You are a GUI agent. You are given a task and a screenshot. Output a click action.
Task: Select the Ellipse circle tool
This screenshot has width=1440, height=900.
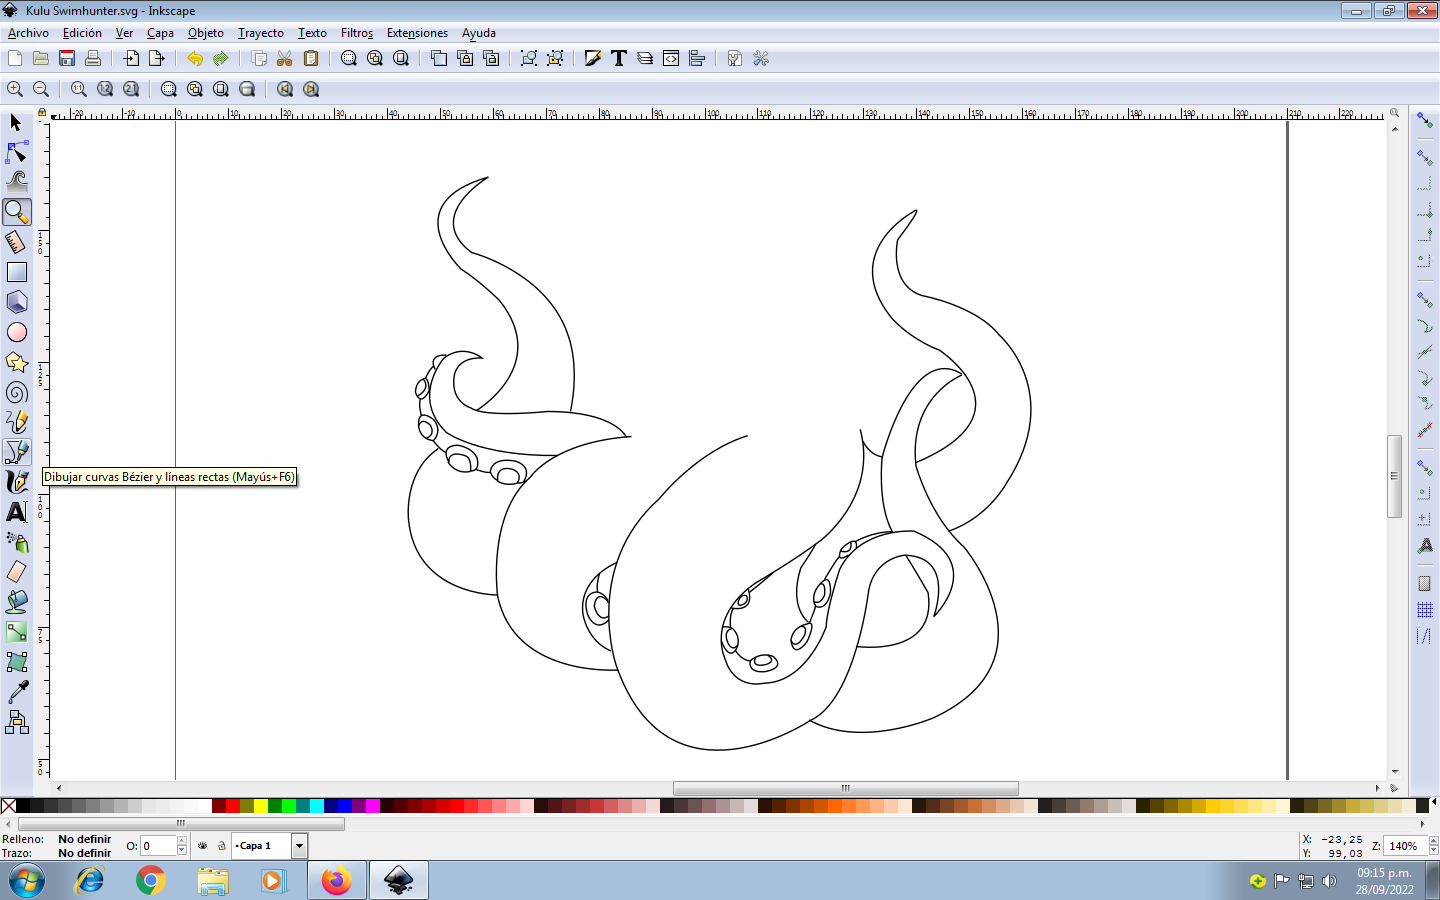[x=16, y=332]
